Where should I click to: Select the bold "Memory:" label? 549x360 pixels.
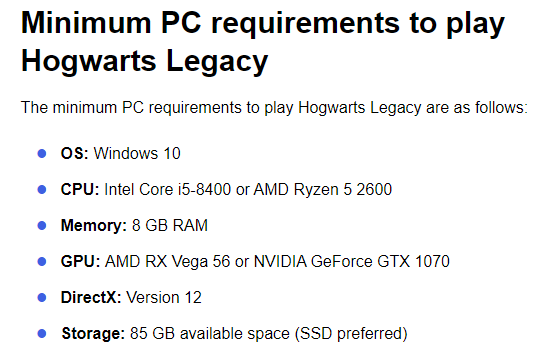tap(94, 226)
